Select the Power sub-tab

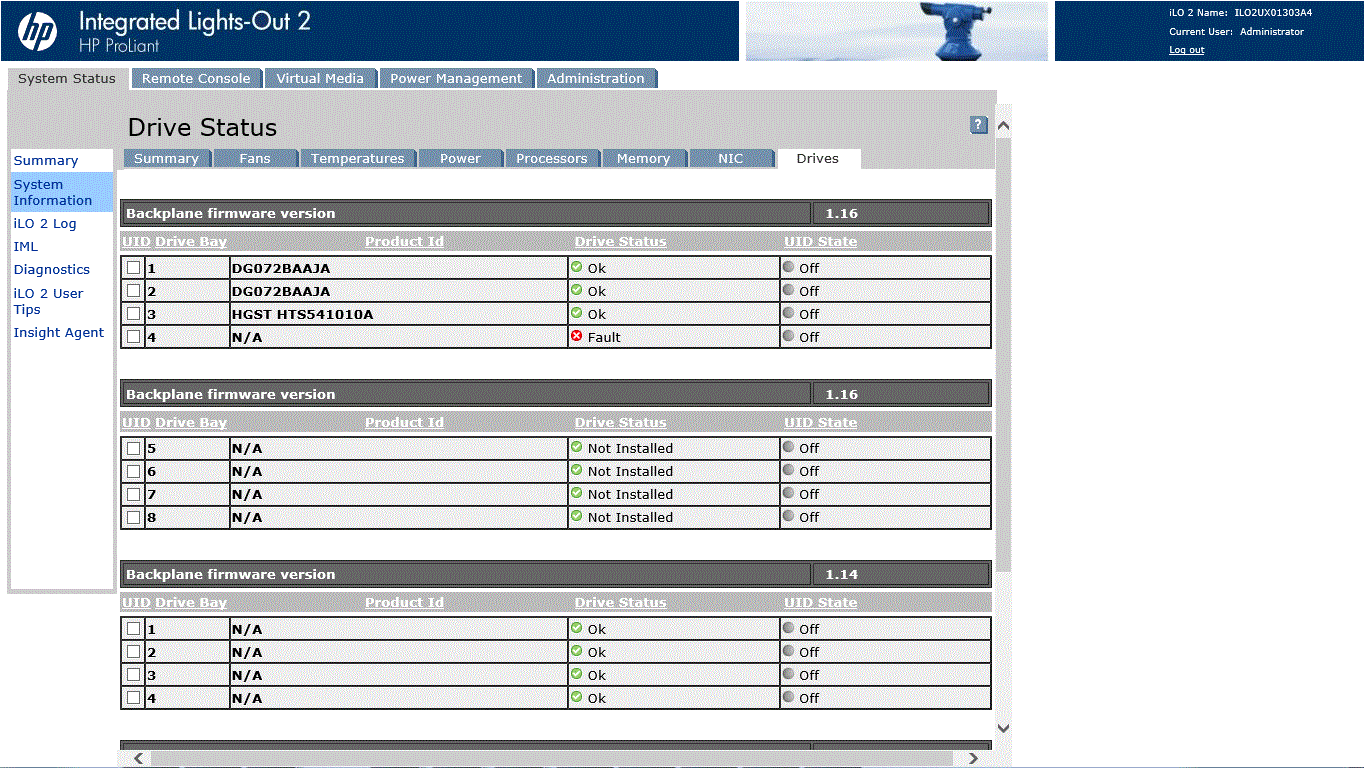click(x=460, y=158)
